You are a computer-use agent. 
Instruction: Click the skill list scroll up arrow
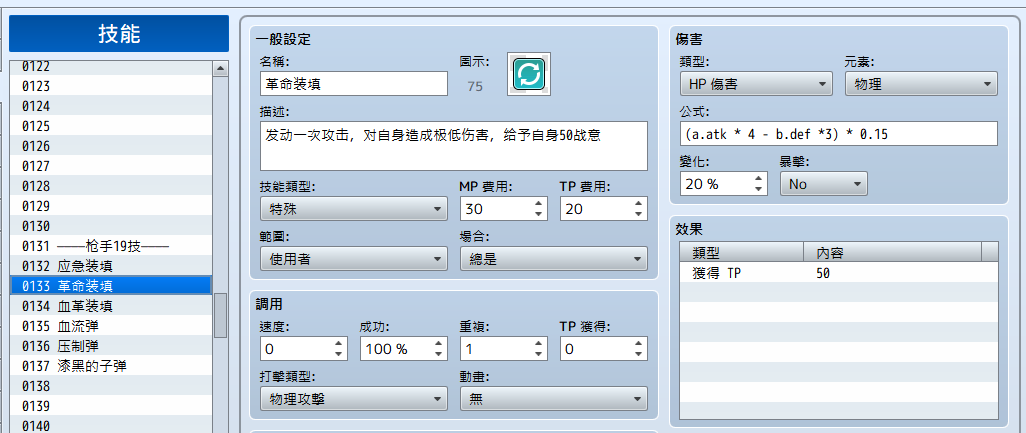[x=221, y=68]
